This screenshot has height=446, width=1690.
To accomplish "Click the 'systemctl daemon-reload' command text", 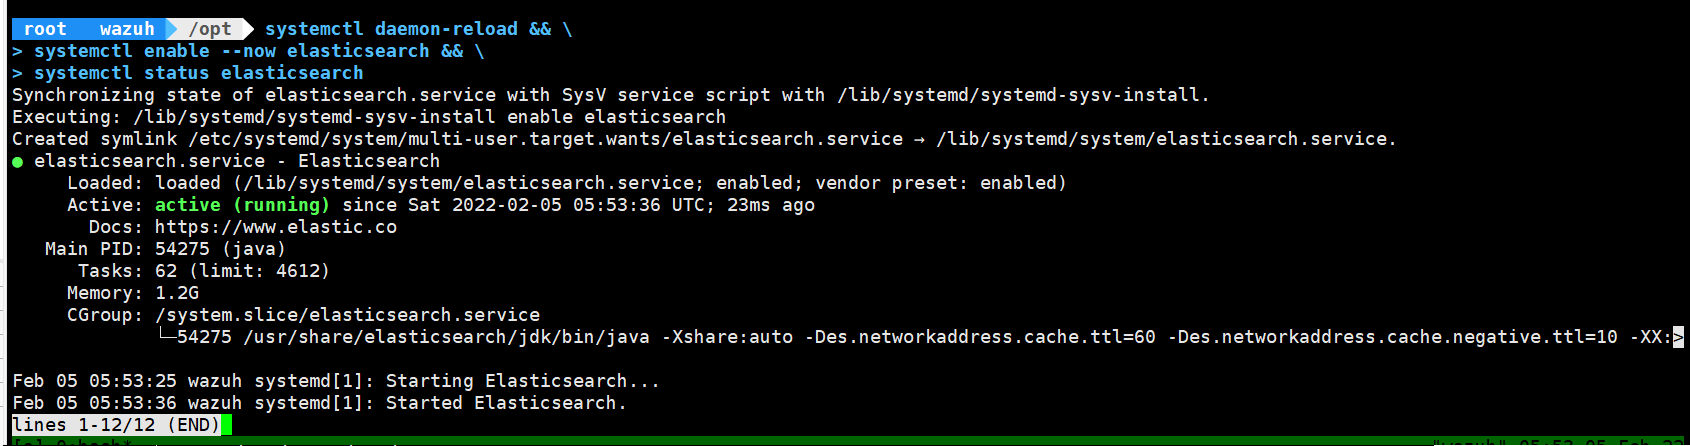I will (x=391, y=29).
